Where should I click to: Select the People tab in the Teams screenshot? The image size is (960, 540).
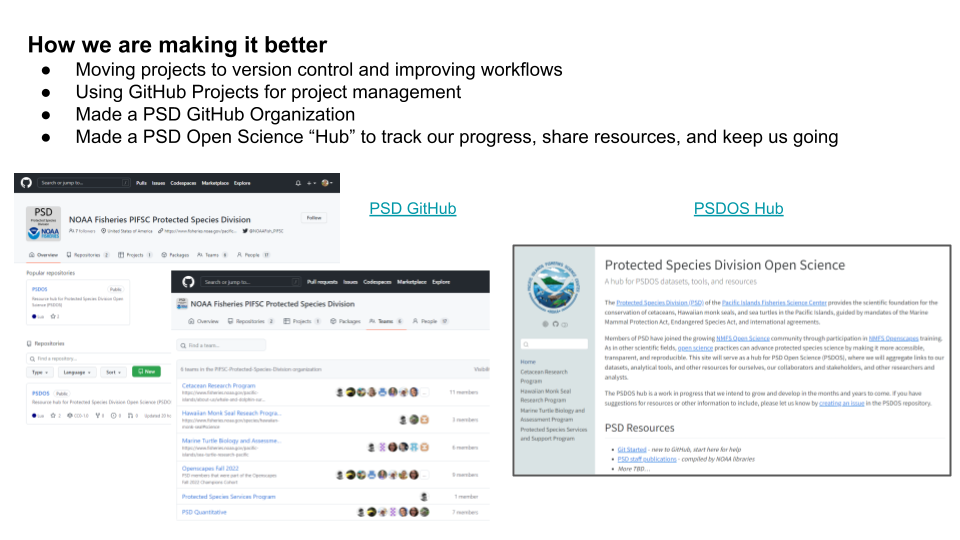click(430, 321)
